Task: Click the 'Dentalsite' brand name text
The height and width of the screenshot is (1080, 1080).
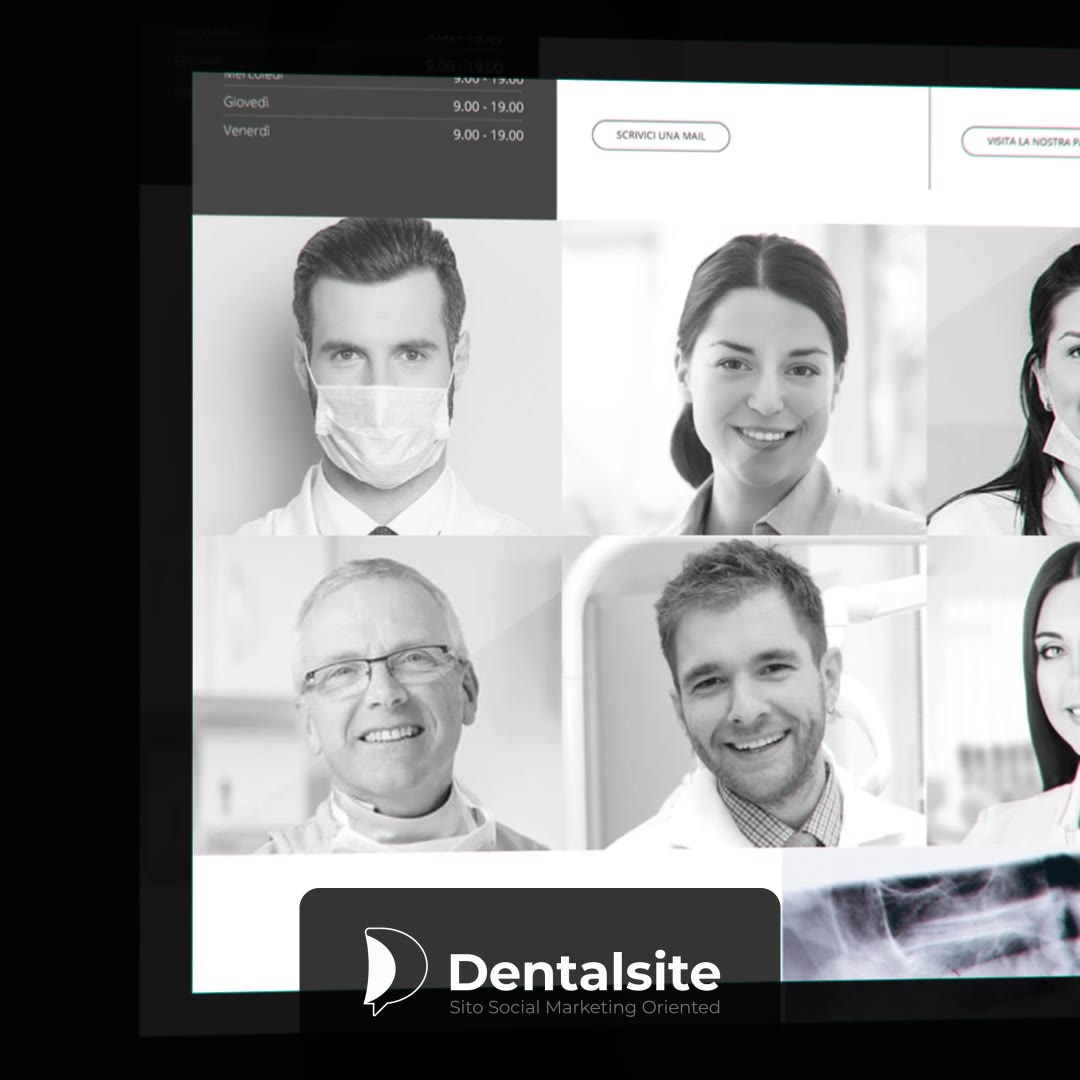Action: click(x=584, y=972)
